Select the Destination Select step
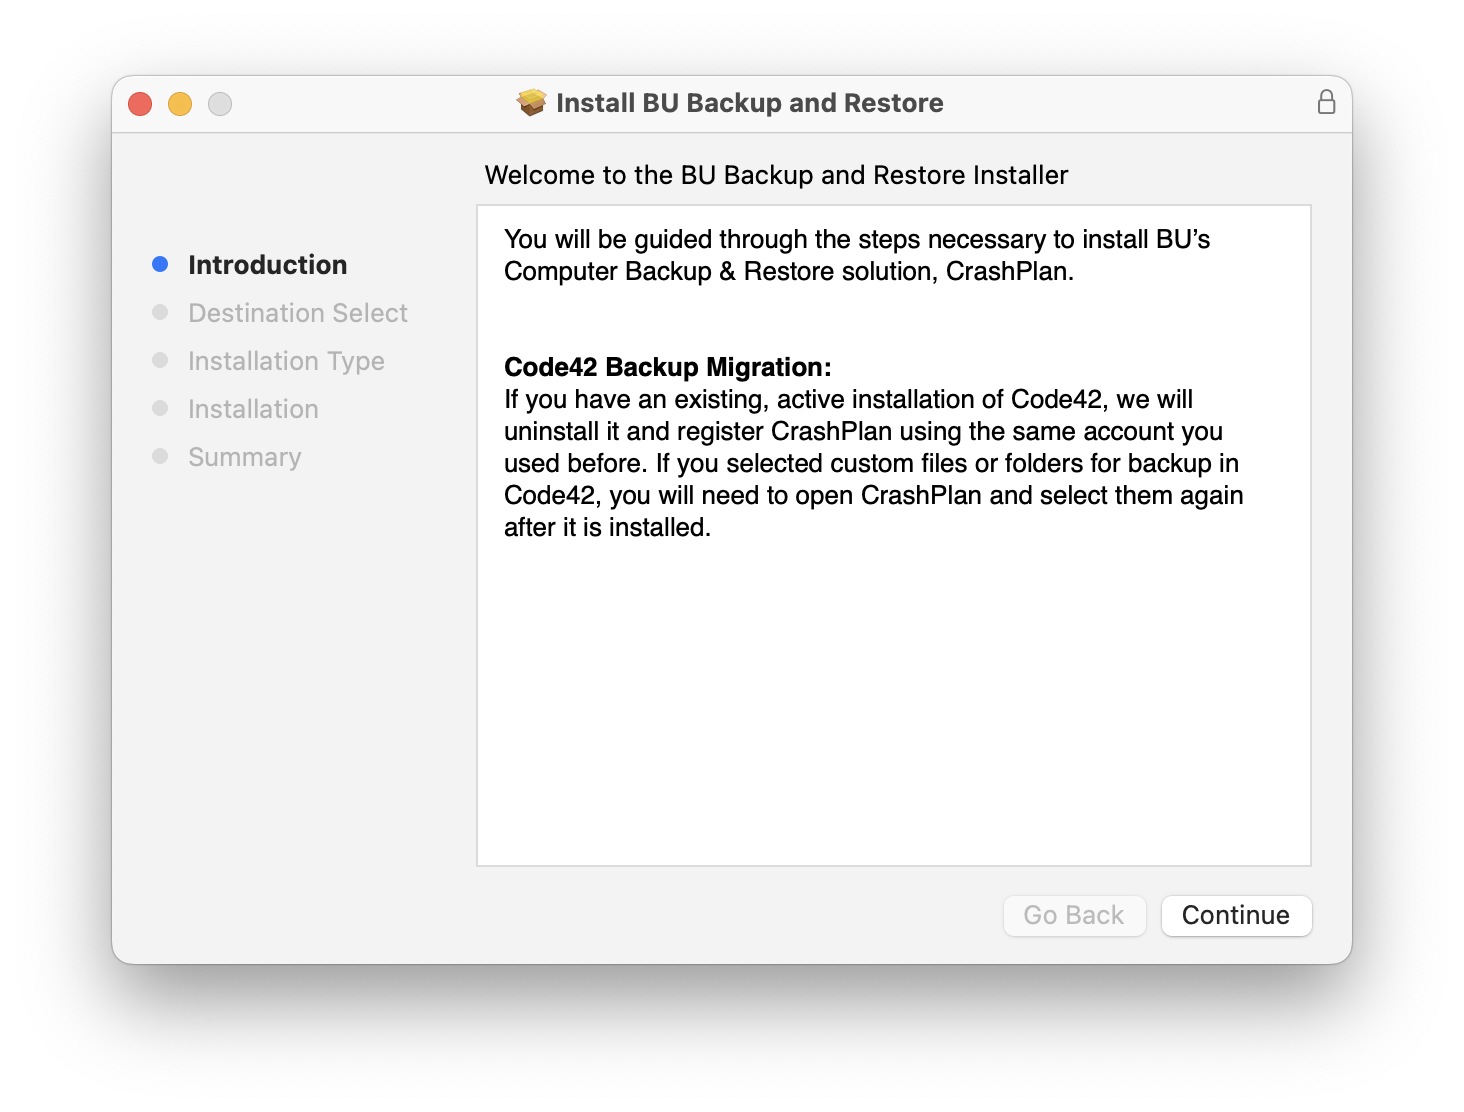 [x=297, y=312]
